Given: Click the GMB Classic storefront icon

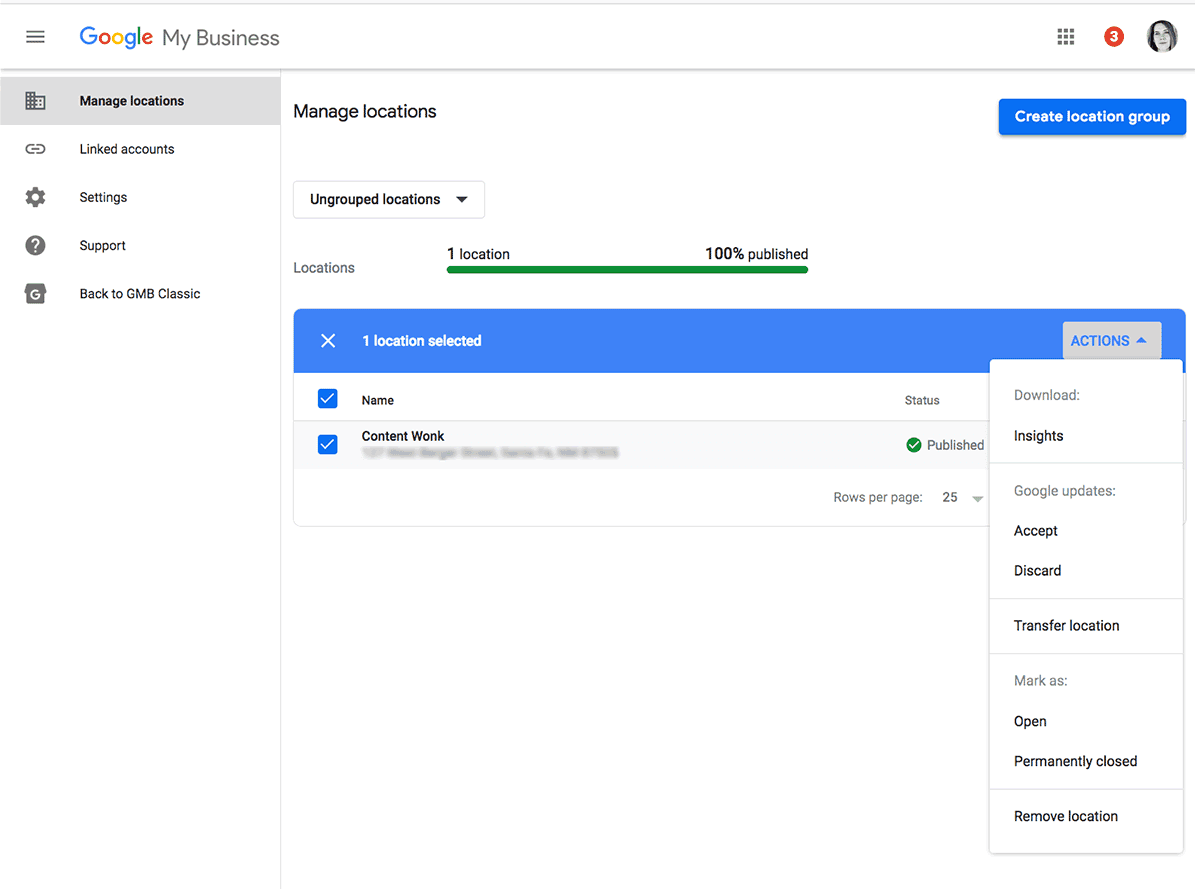Looking at the screenshot, I should pyautogui.click(x=35, y=294).
